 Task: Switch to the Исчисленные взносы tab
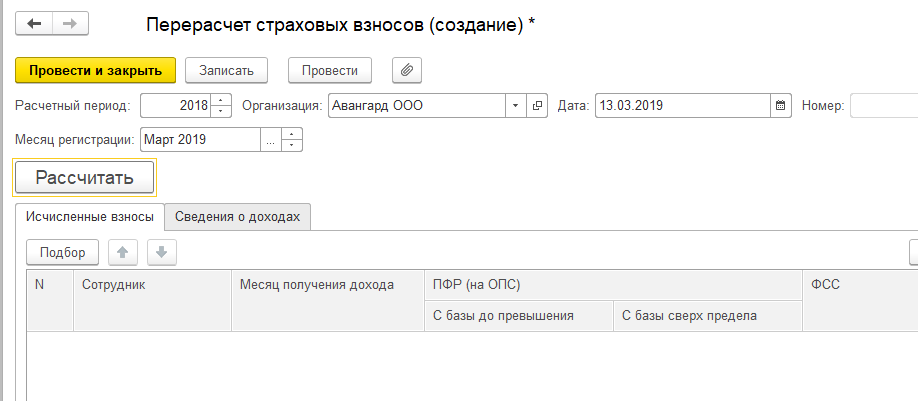tap(90, 216)
